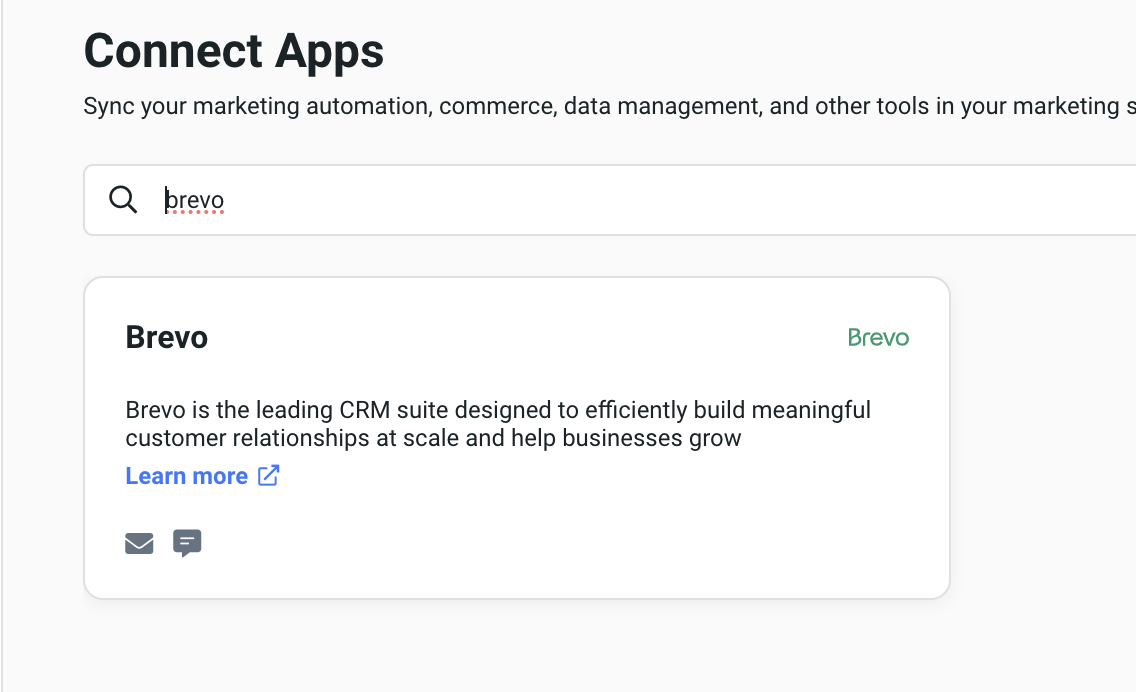This screenshot has width=1136, height=692.
Task: Click empty area right side of search box
Action: (900, 200)
